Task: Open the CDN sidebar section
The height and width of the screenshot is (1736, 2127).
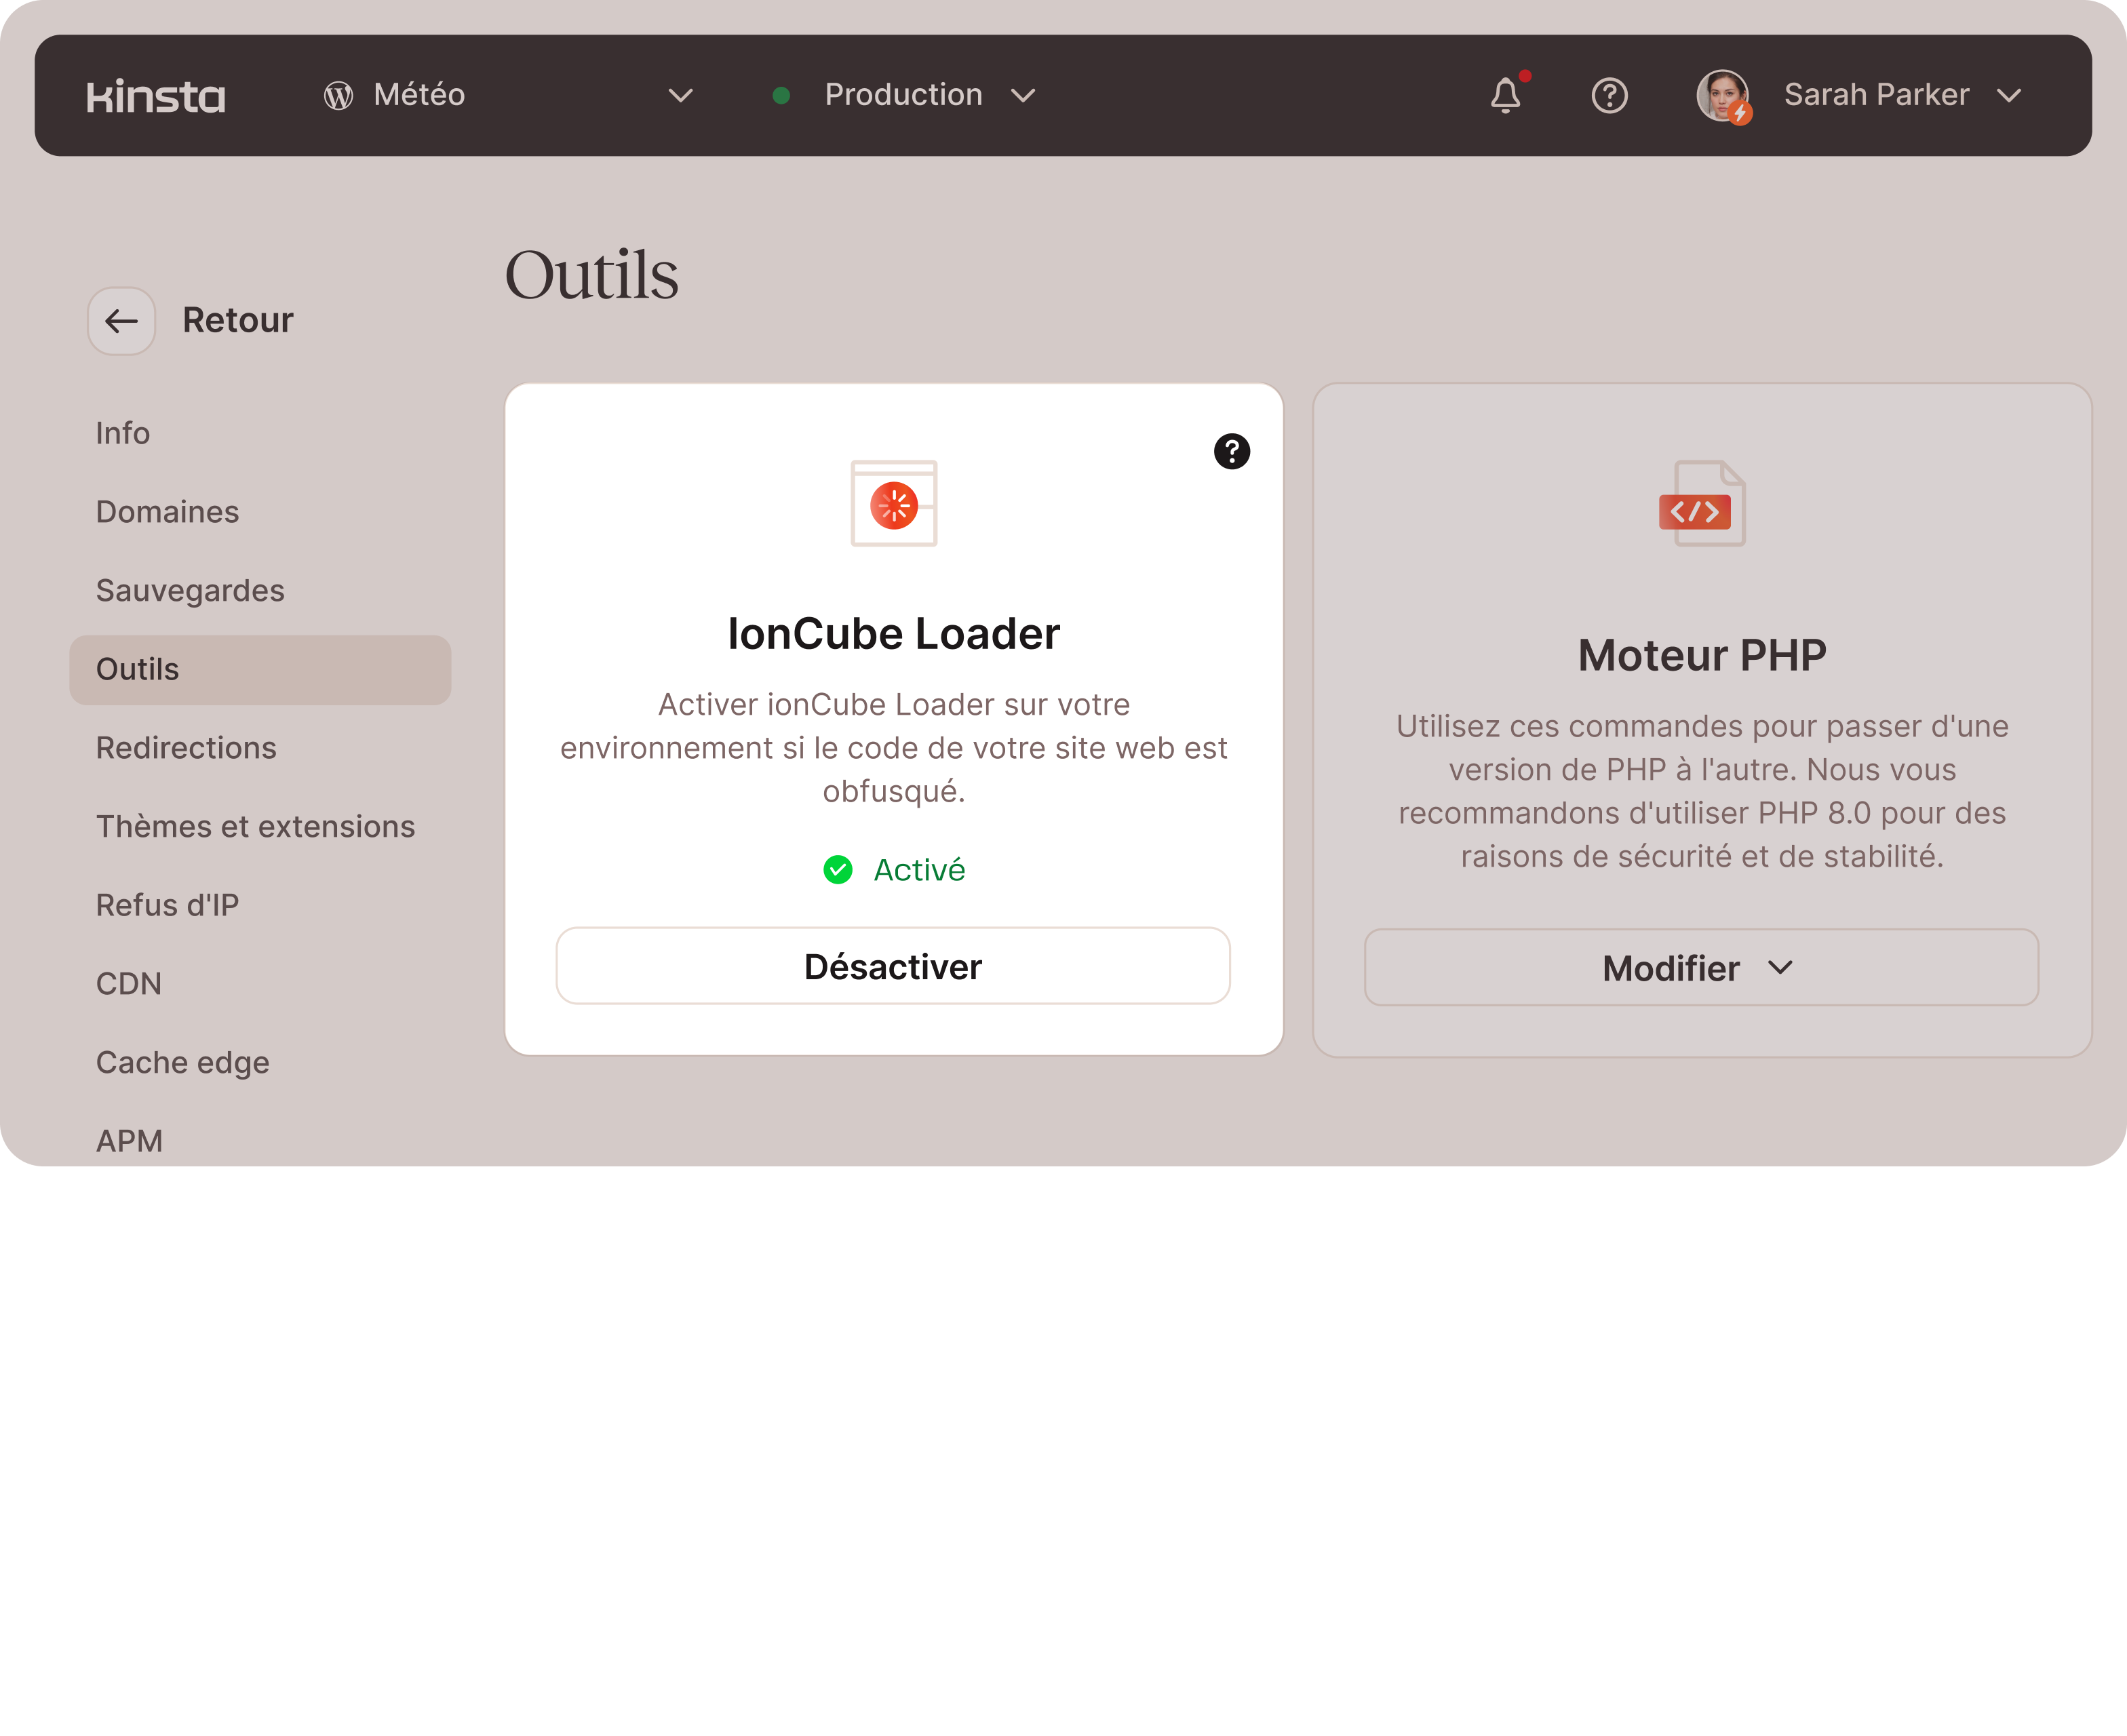Action: (x=128, y=984)
